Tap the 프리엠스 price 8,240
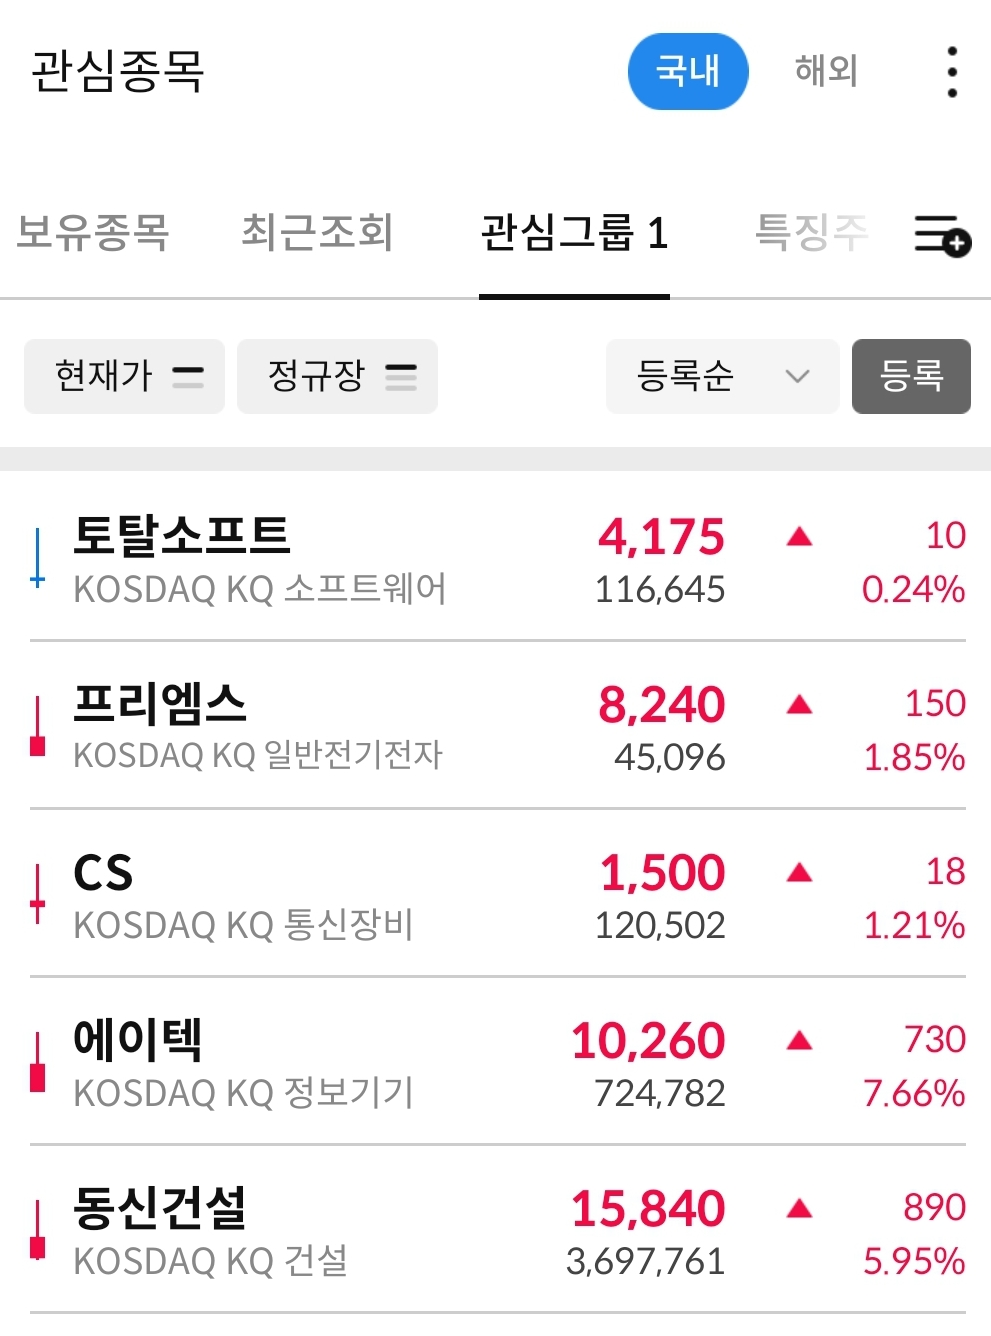 coord(661,705)
